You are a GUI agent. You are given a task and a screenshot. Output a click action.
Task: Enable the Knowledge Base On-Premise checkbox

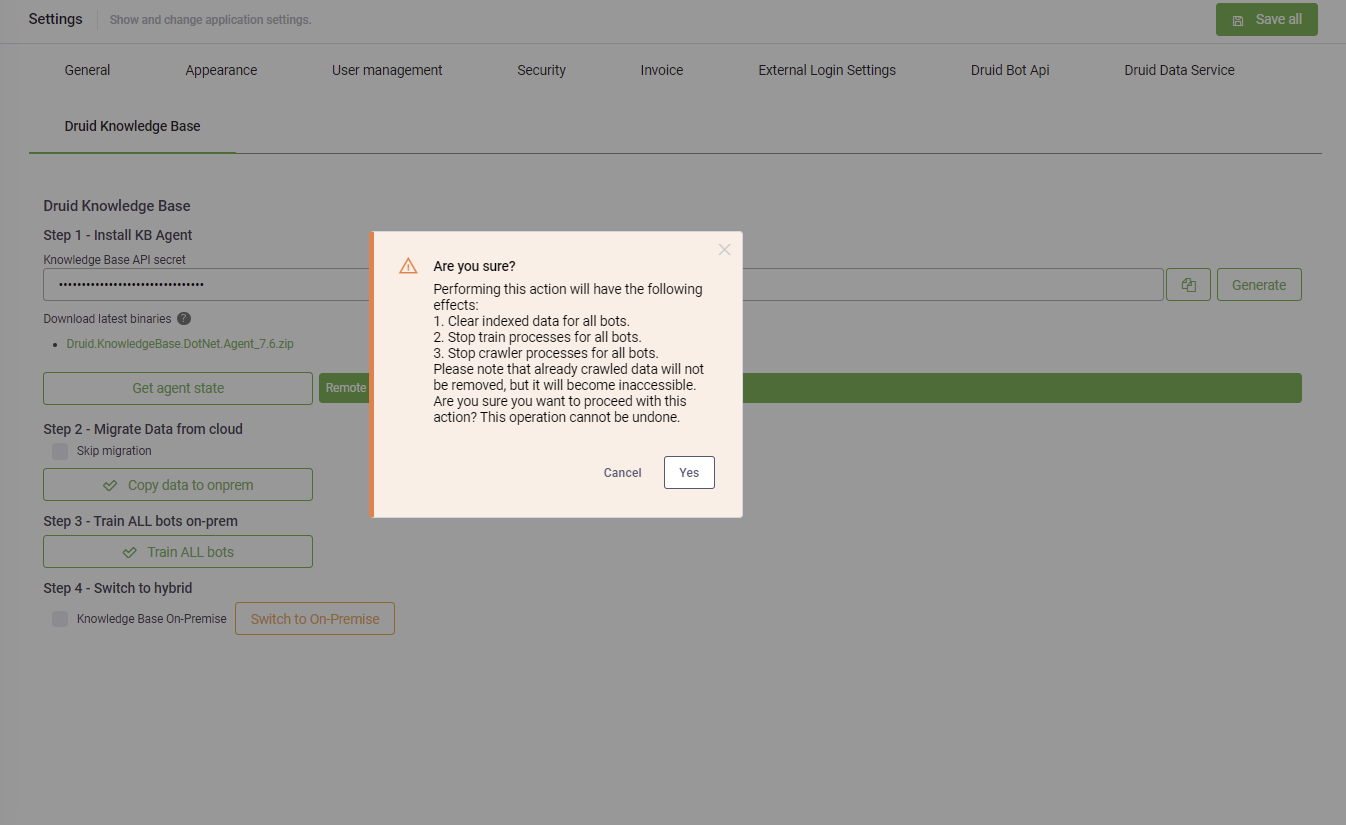(60, 619)
